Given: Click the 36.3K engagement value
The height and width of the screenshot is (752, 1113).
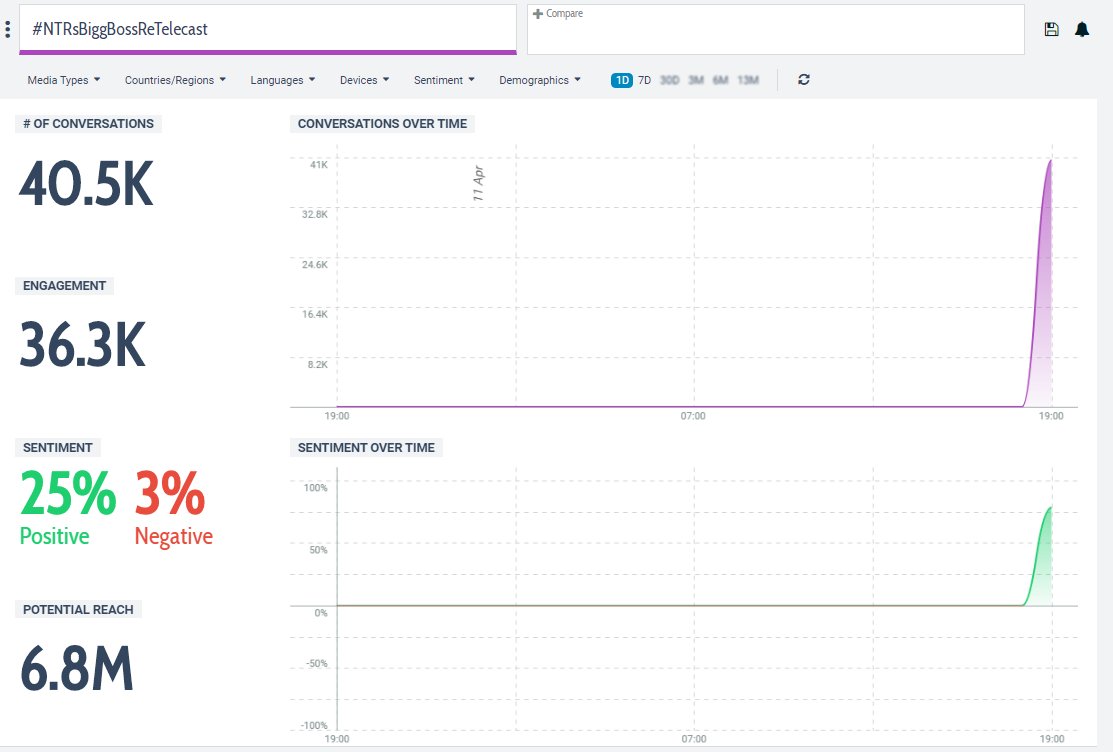Looking at the screenshot, I should (x=83, y=344).
